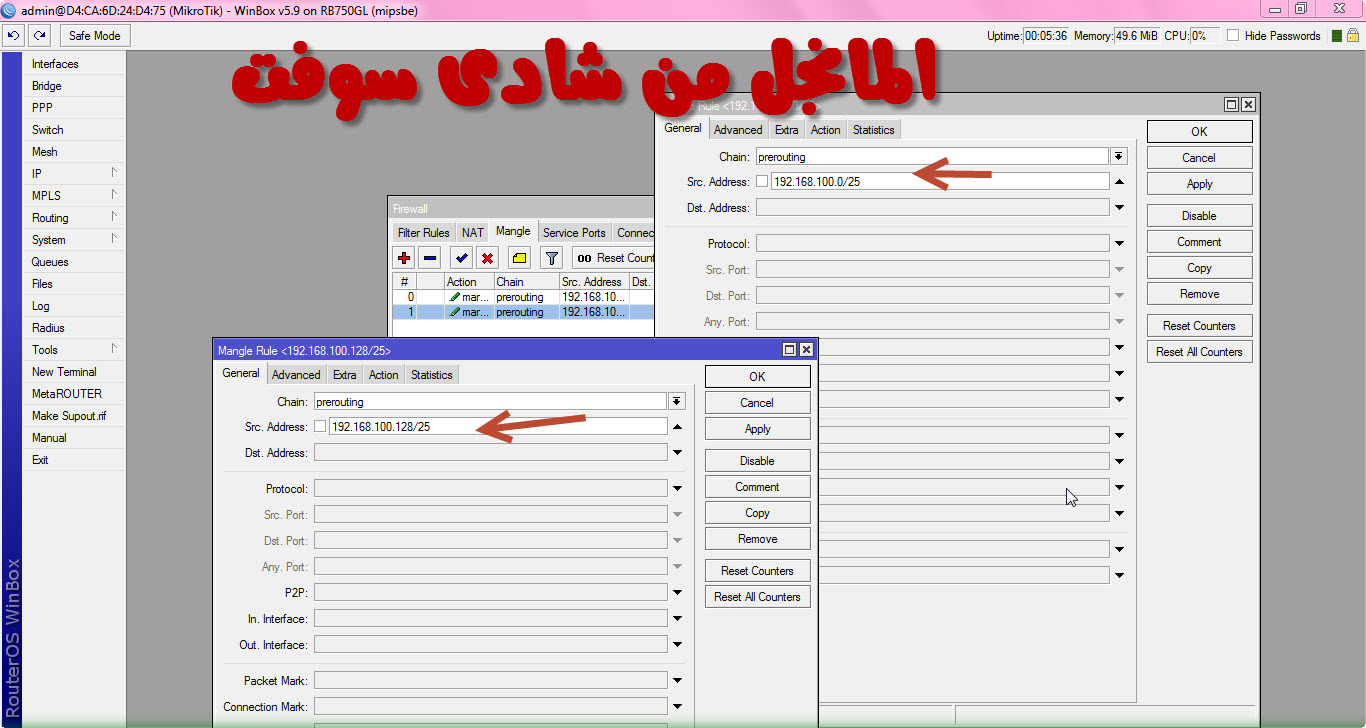1366x728 pixels.
Task: Expand Dst. Address in the 192.168.100.0/25 rule
Action: click(x=1119, y=208)
